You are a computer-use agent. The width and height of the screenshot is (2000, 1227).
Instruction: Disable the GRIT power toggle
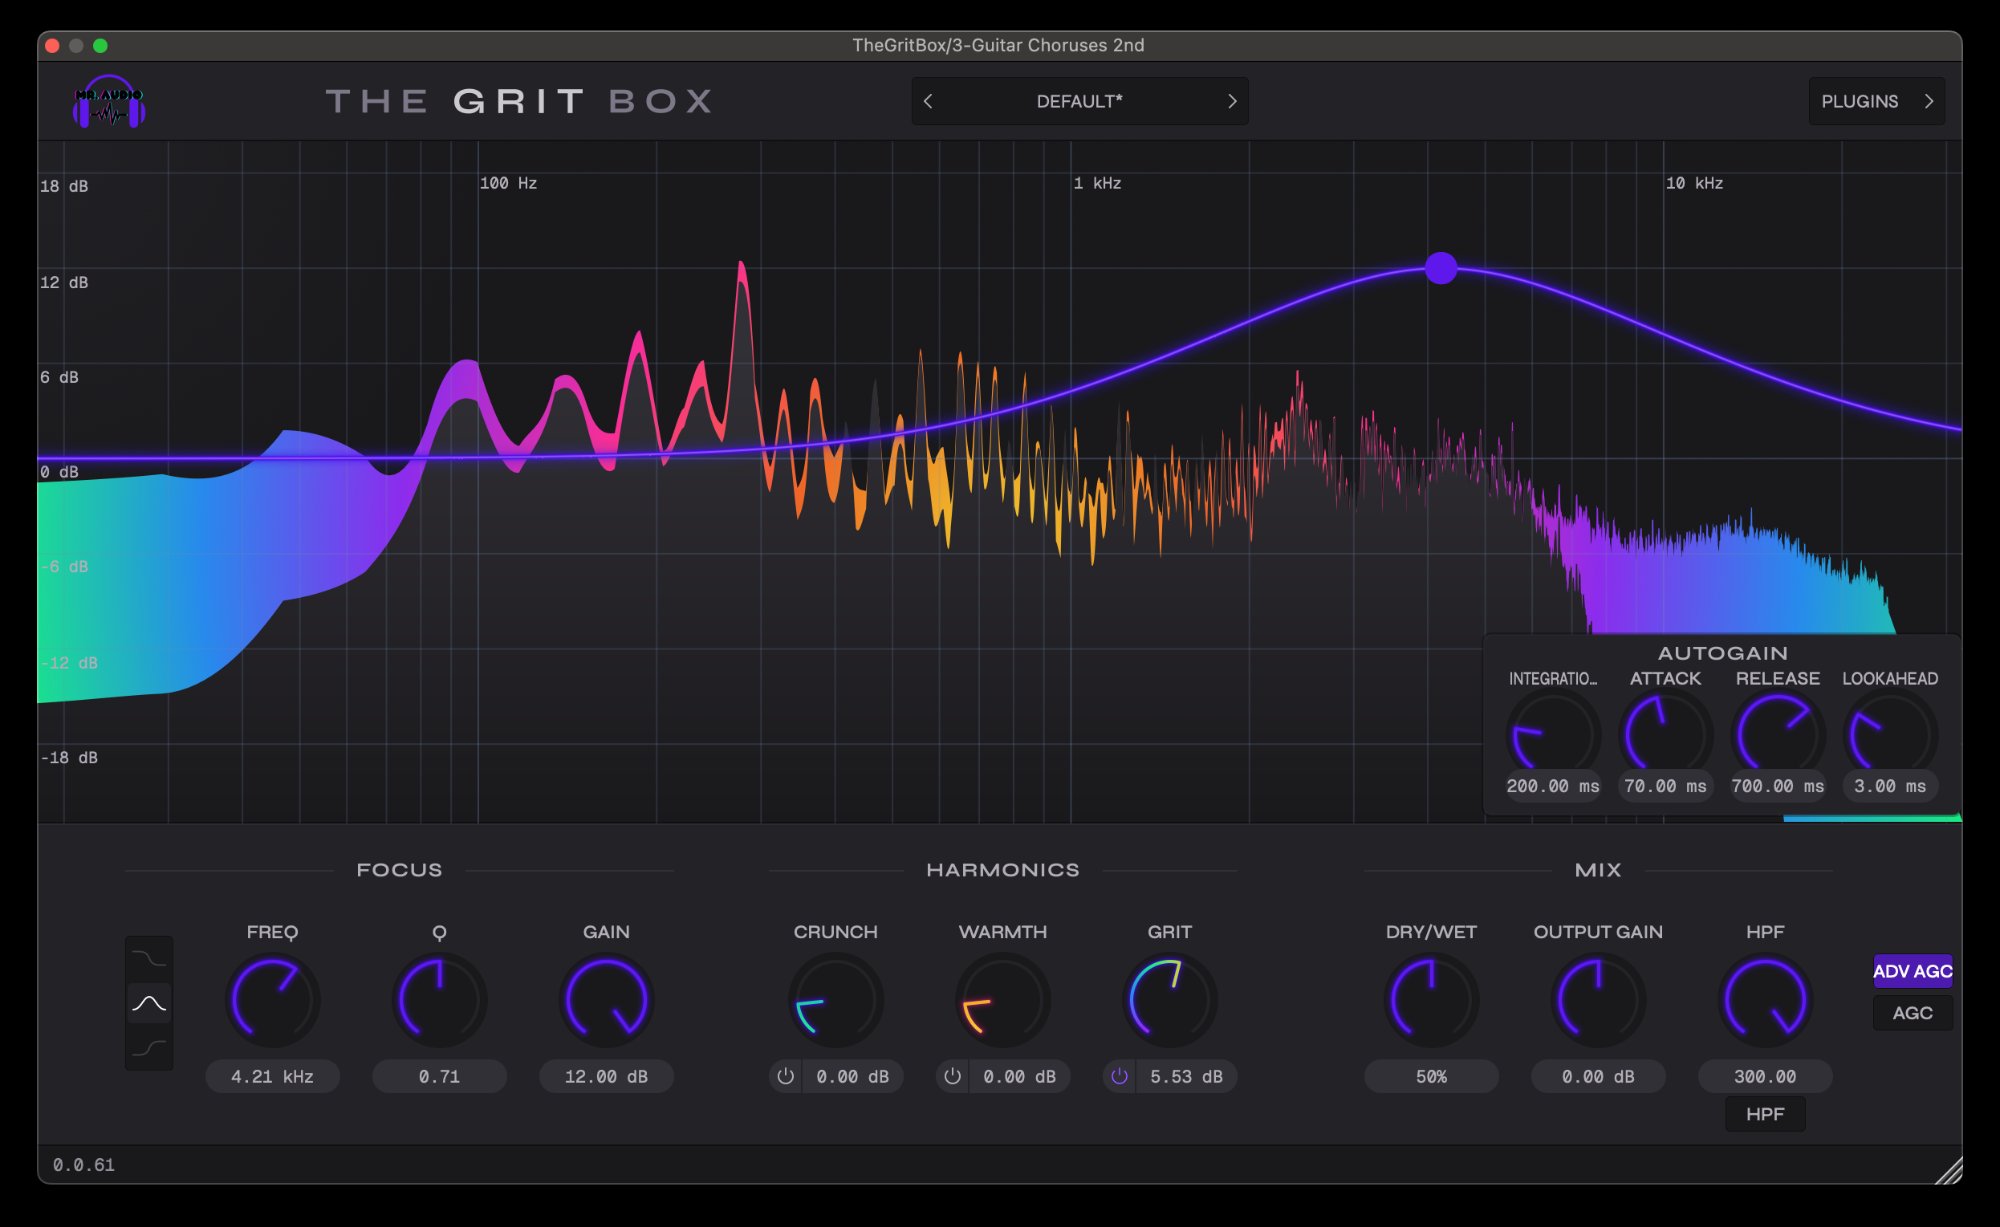click(1120, 1077)
